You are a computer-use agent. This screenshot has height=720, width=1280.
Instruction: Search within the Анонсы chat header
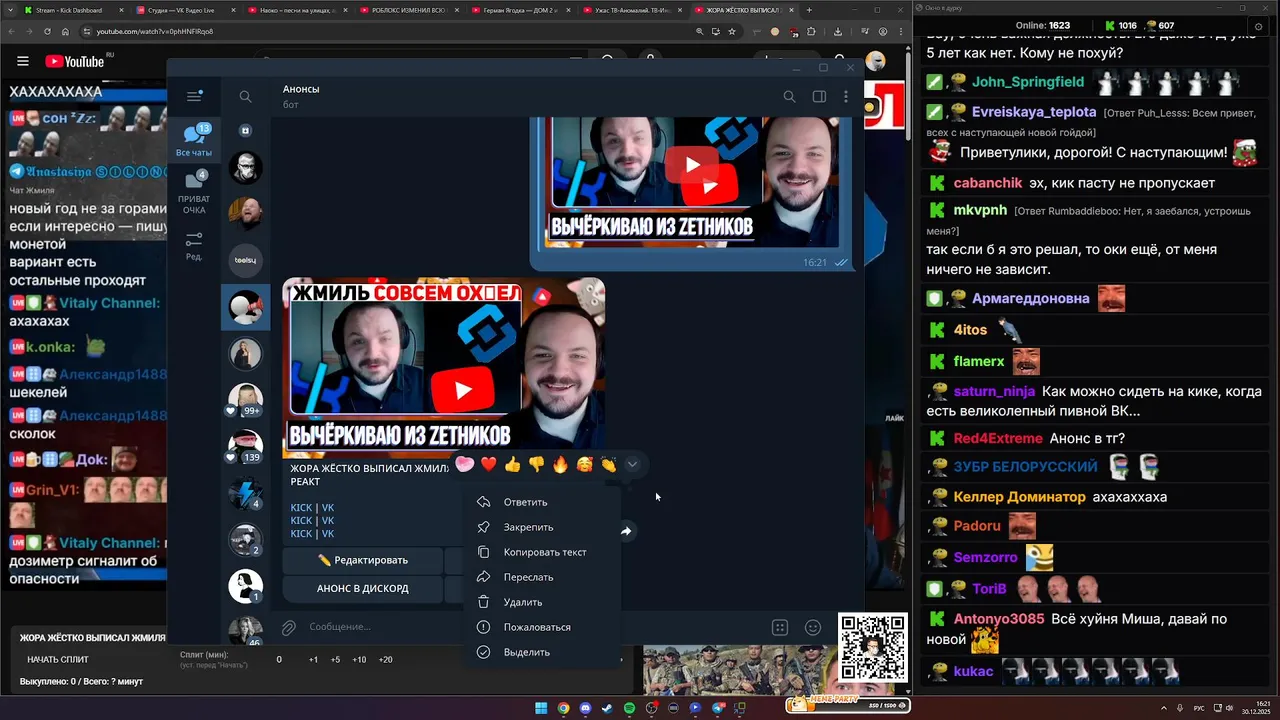coord(789,97)
